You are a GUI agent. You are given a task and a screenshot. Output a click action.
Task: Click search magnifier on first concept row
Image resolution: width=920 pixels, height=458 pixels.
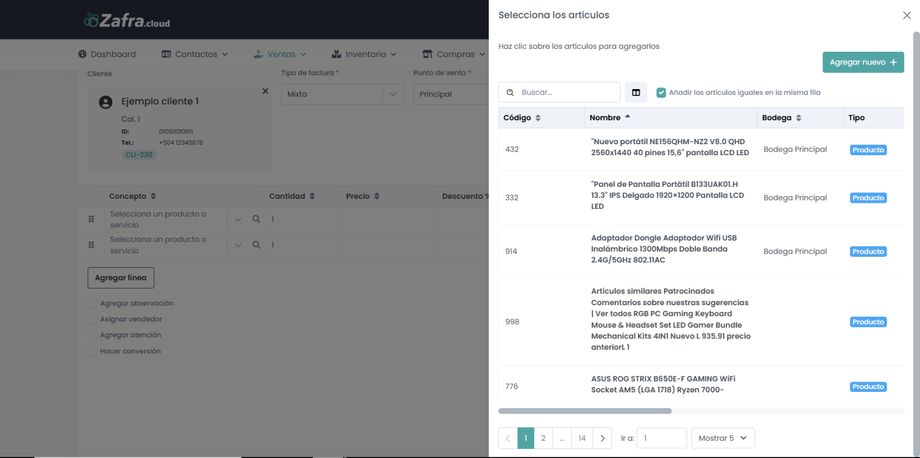pyautogui.click(x=256, y=219)
